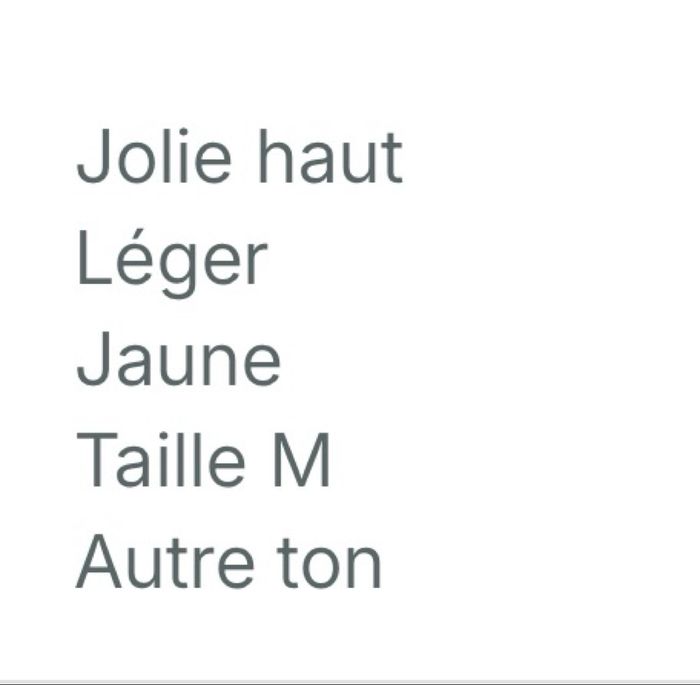Click the gray border line at bottom
The width and height of the screenshot is (700, 685).
350,683
